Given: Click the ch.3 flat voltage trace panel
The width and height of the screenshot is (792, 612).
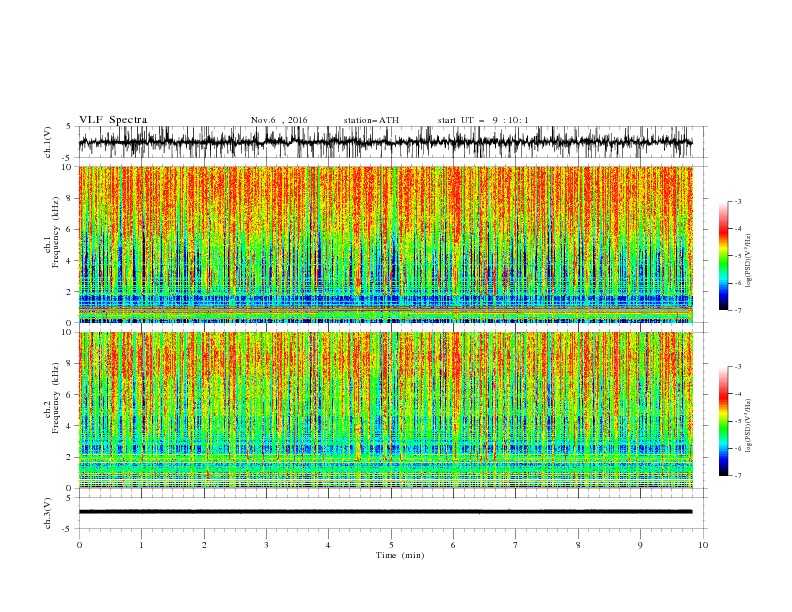Looking at the screenshot, I should click(x=392, y=513).
